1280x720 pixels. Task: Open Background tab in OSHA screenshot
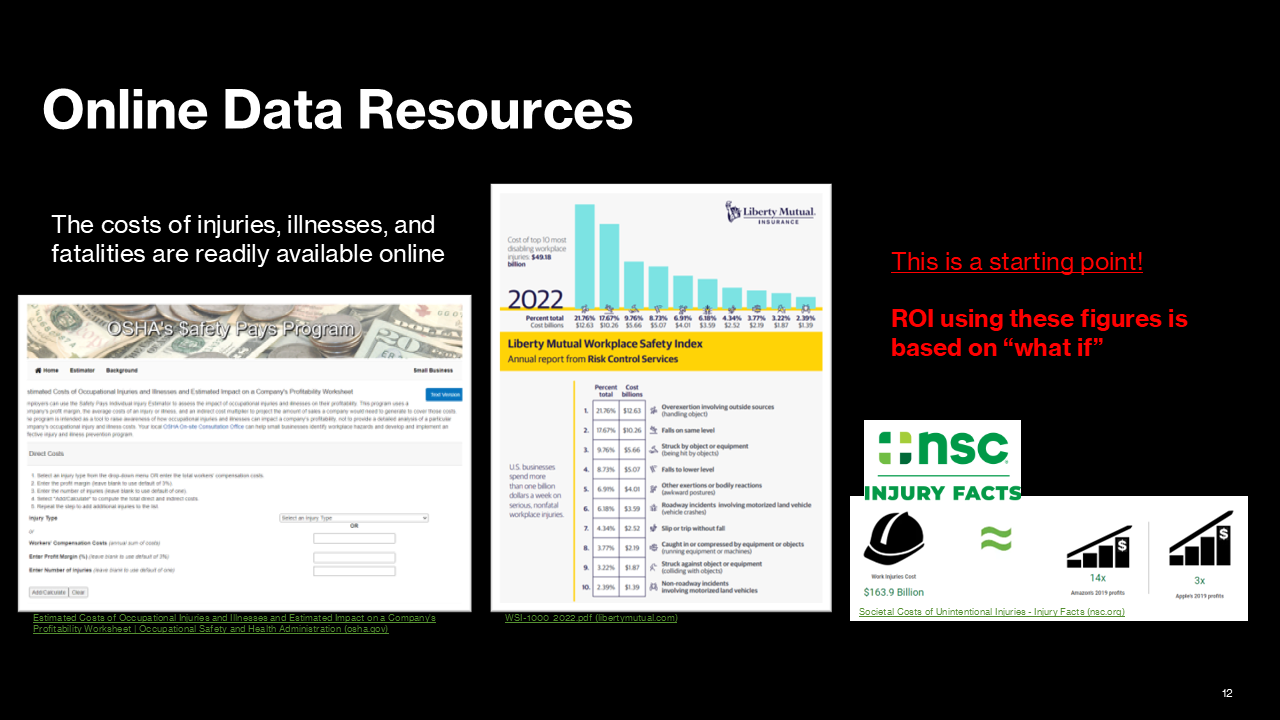point(122,370)
